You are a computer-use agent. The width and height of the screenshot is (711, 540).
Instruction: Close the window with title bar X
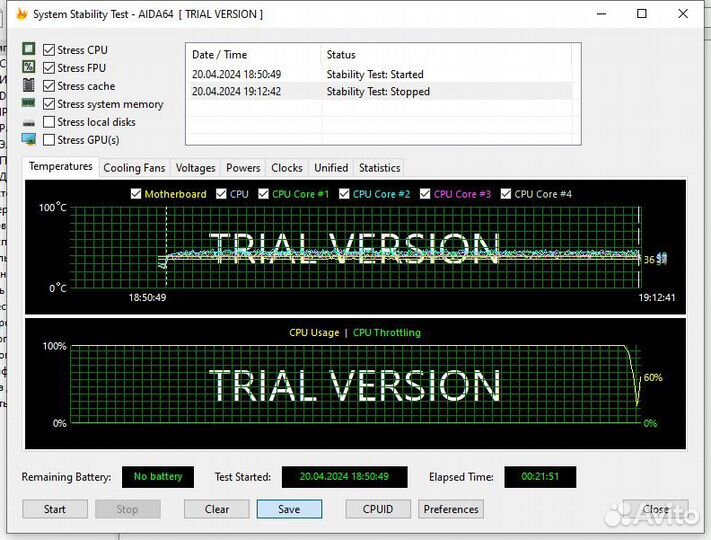[x=683, y=14]
